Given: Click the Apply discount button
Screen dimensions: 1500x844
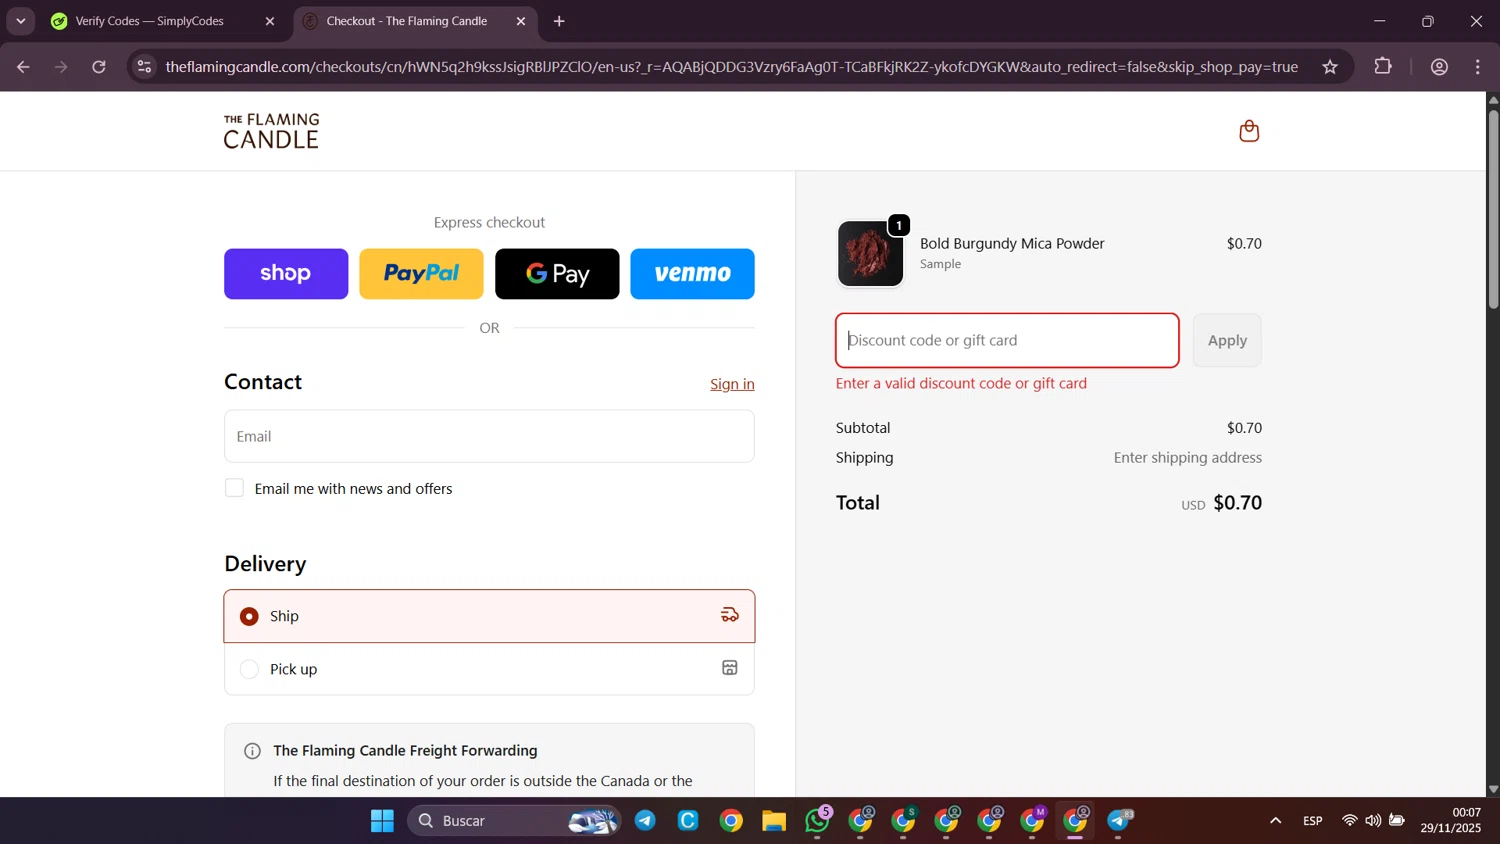Looking at the screenshot, I should tap(1227, 340).
